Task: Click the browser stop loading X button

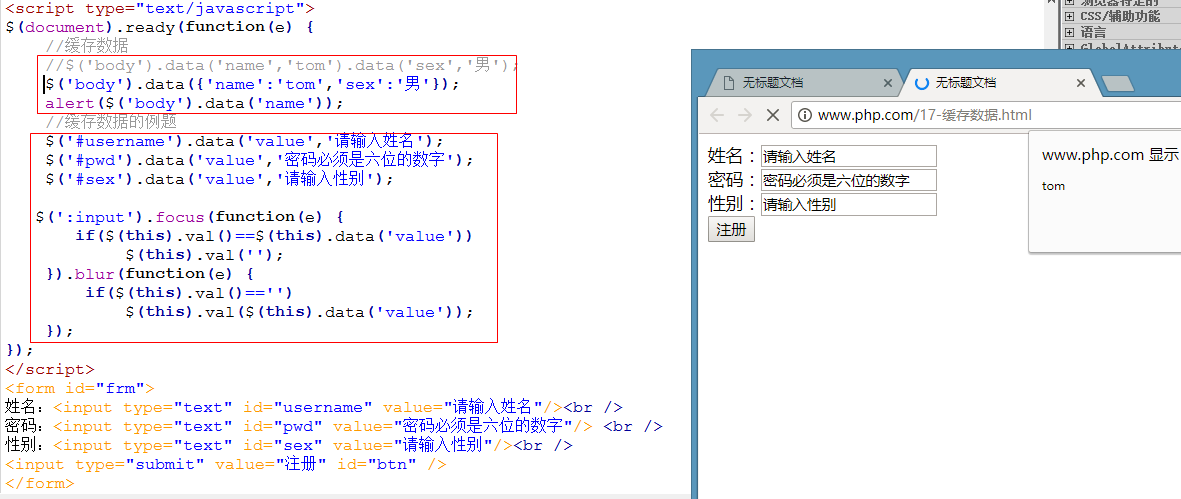Action: pyautogui.click(x=772, y=115)
